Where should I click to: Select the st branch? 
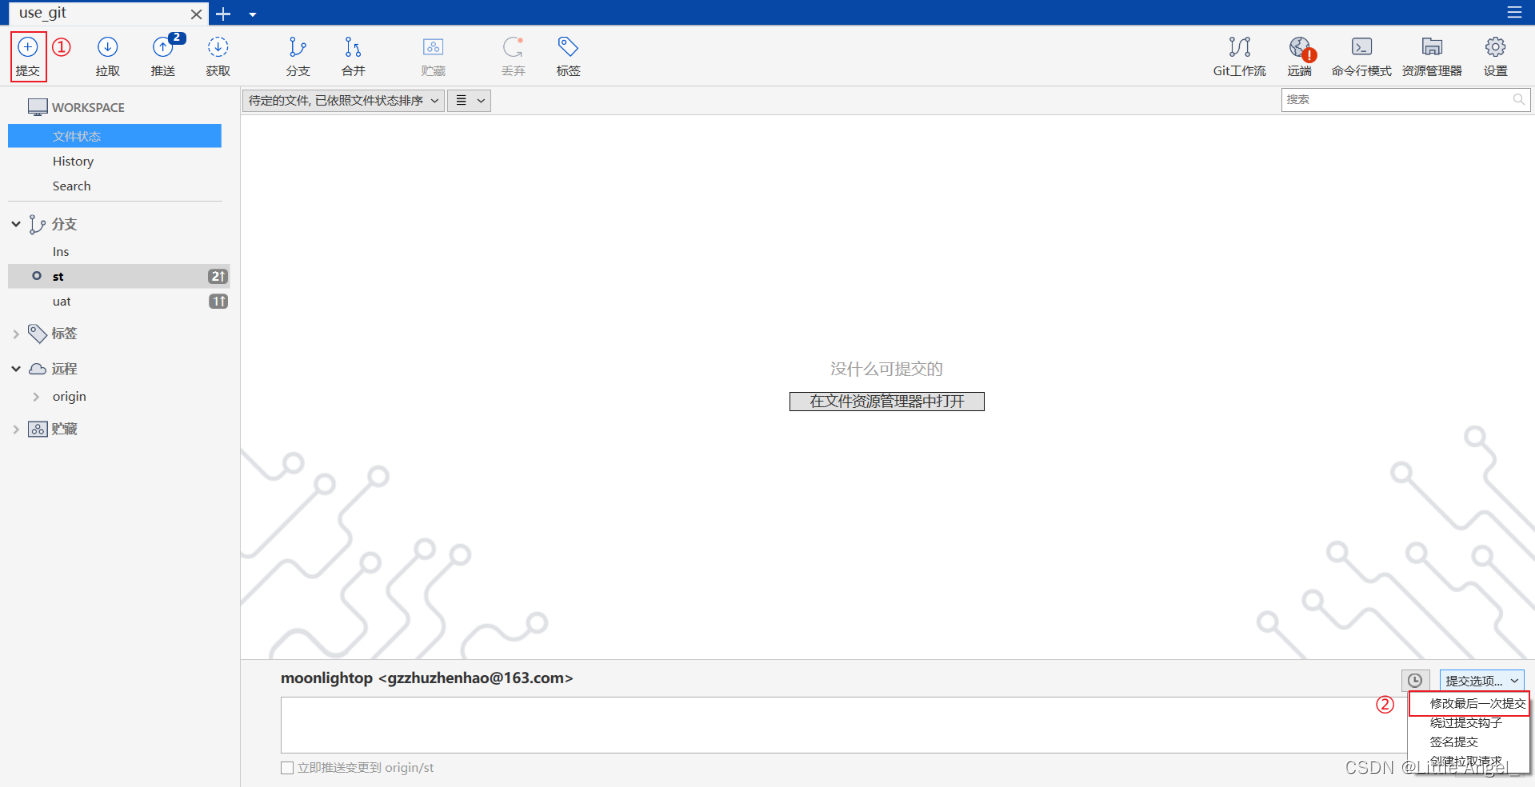(119, 276)
